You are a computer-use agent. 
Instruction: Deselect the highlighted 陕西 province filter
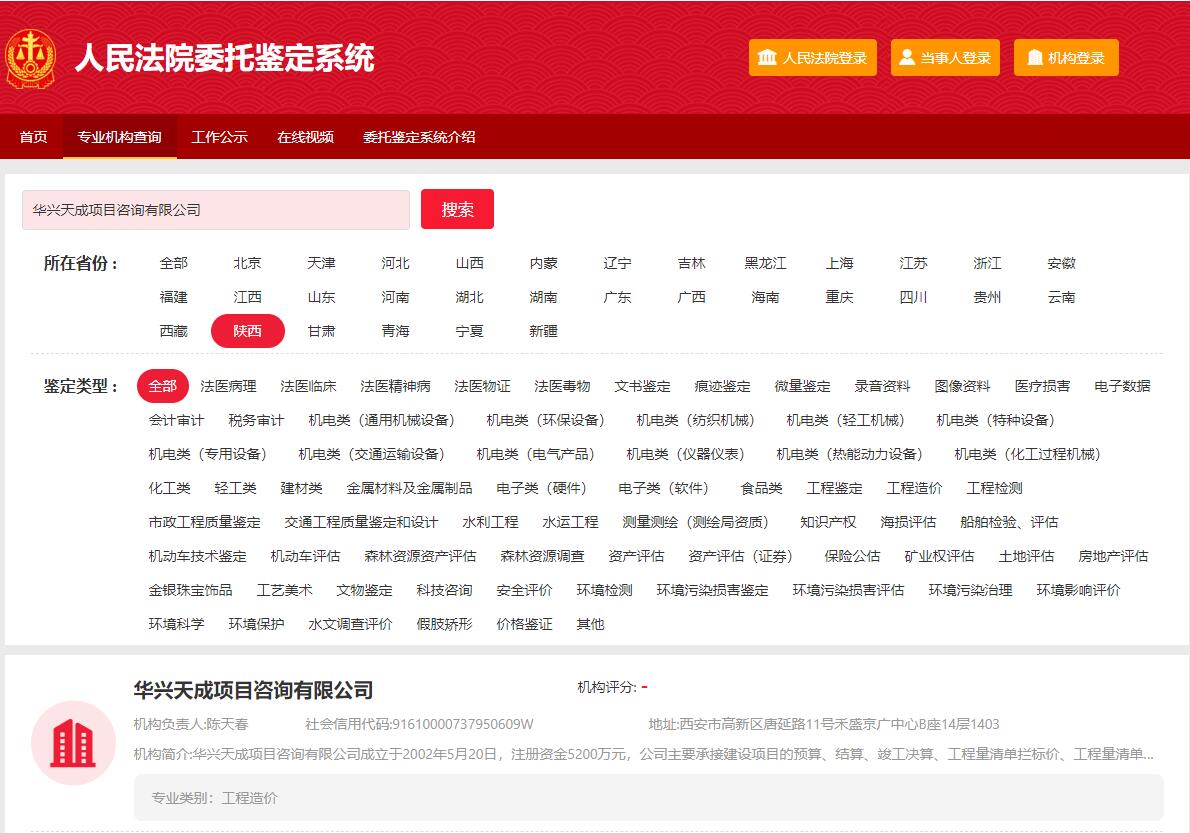point(247,331)
